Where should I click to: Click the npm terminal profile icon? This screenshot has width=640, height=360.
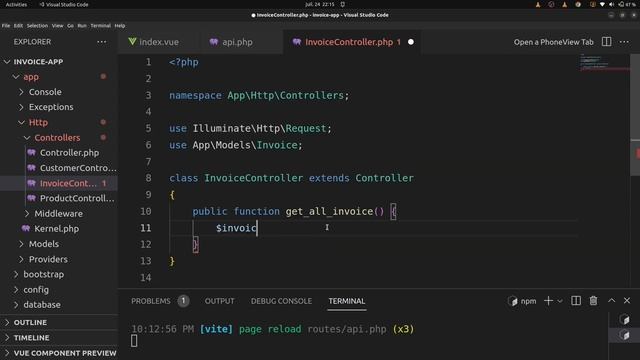pyautogui.click(x=513, y=301)
